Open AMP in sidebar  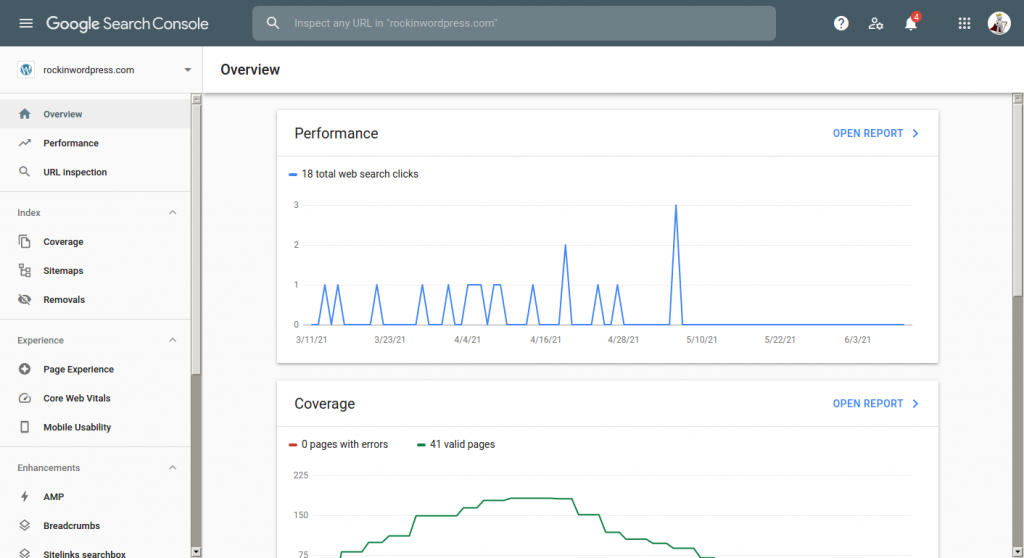[95, 497]
